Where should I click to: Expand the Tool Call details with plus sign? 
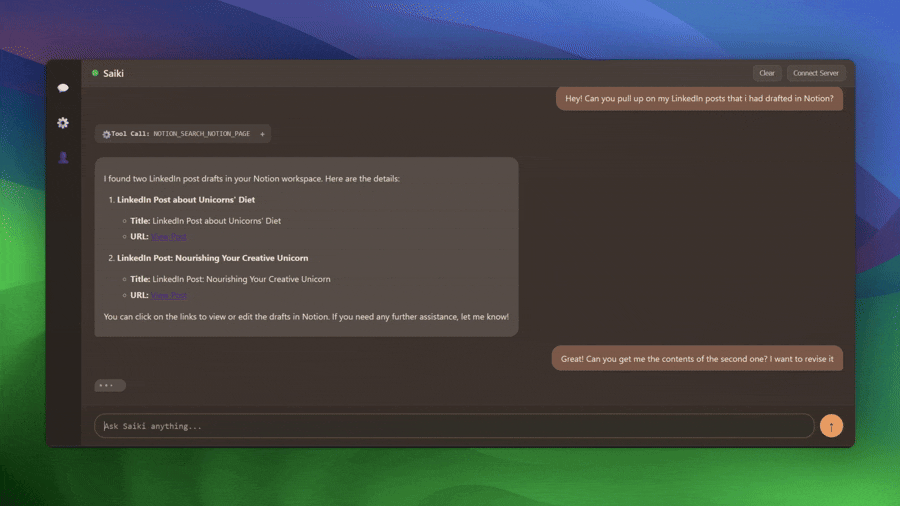point(262,134)
